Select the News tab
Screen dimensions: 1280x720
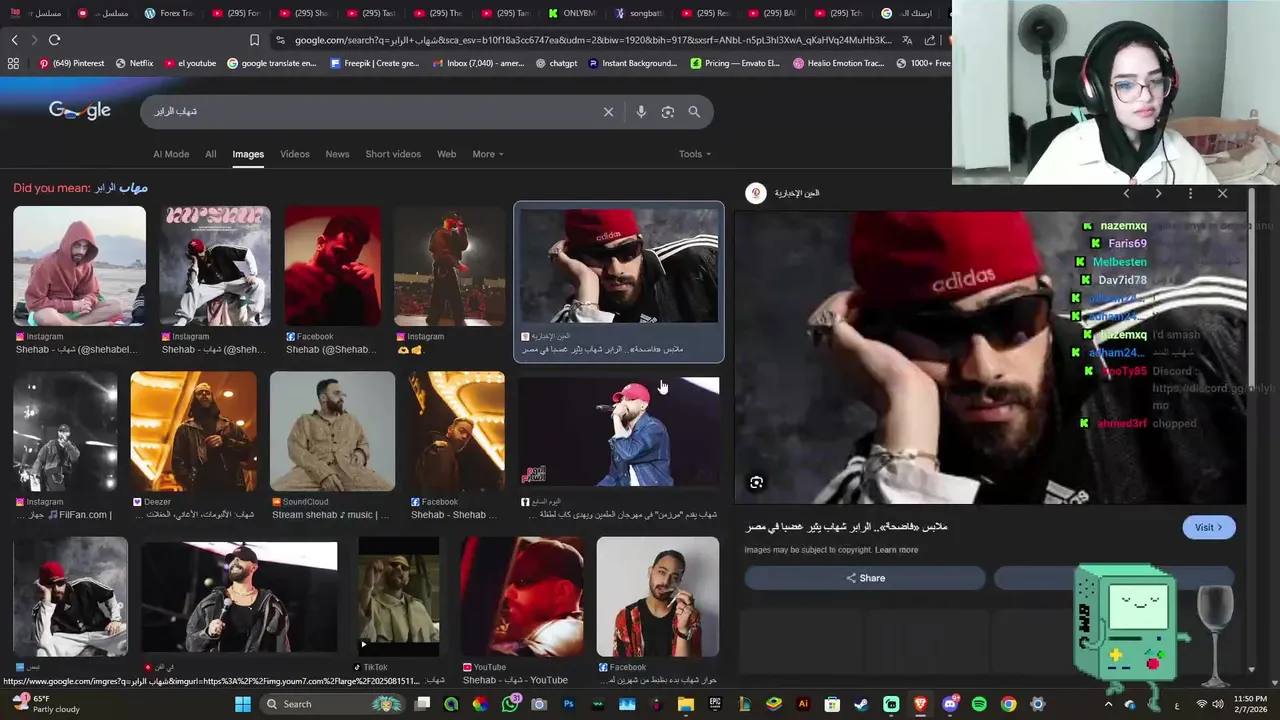[x=337, y=154]
